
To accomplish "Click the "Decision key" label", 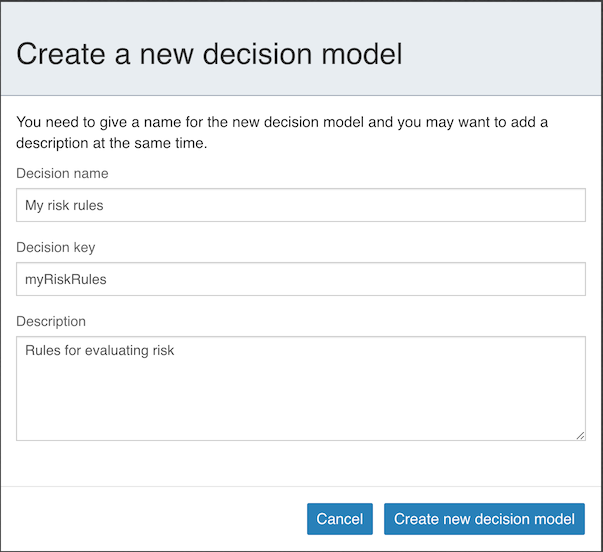I will click(56, 248).
